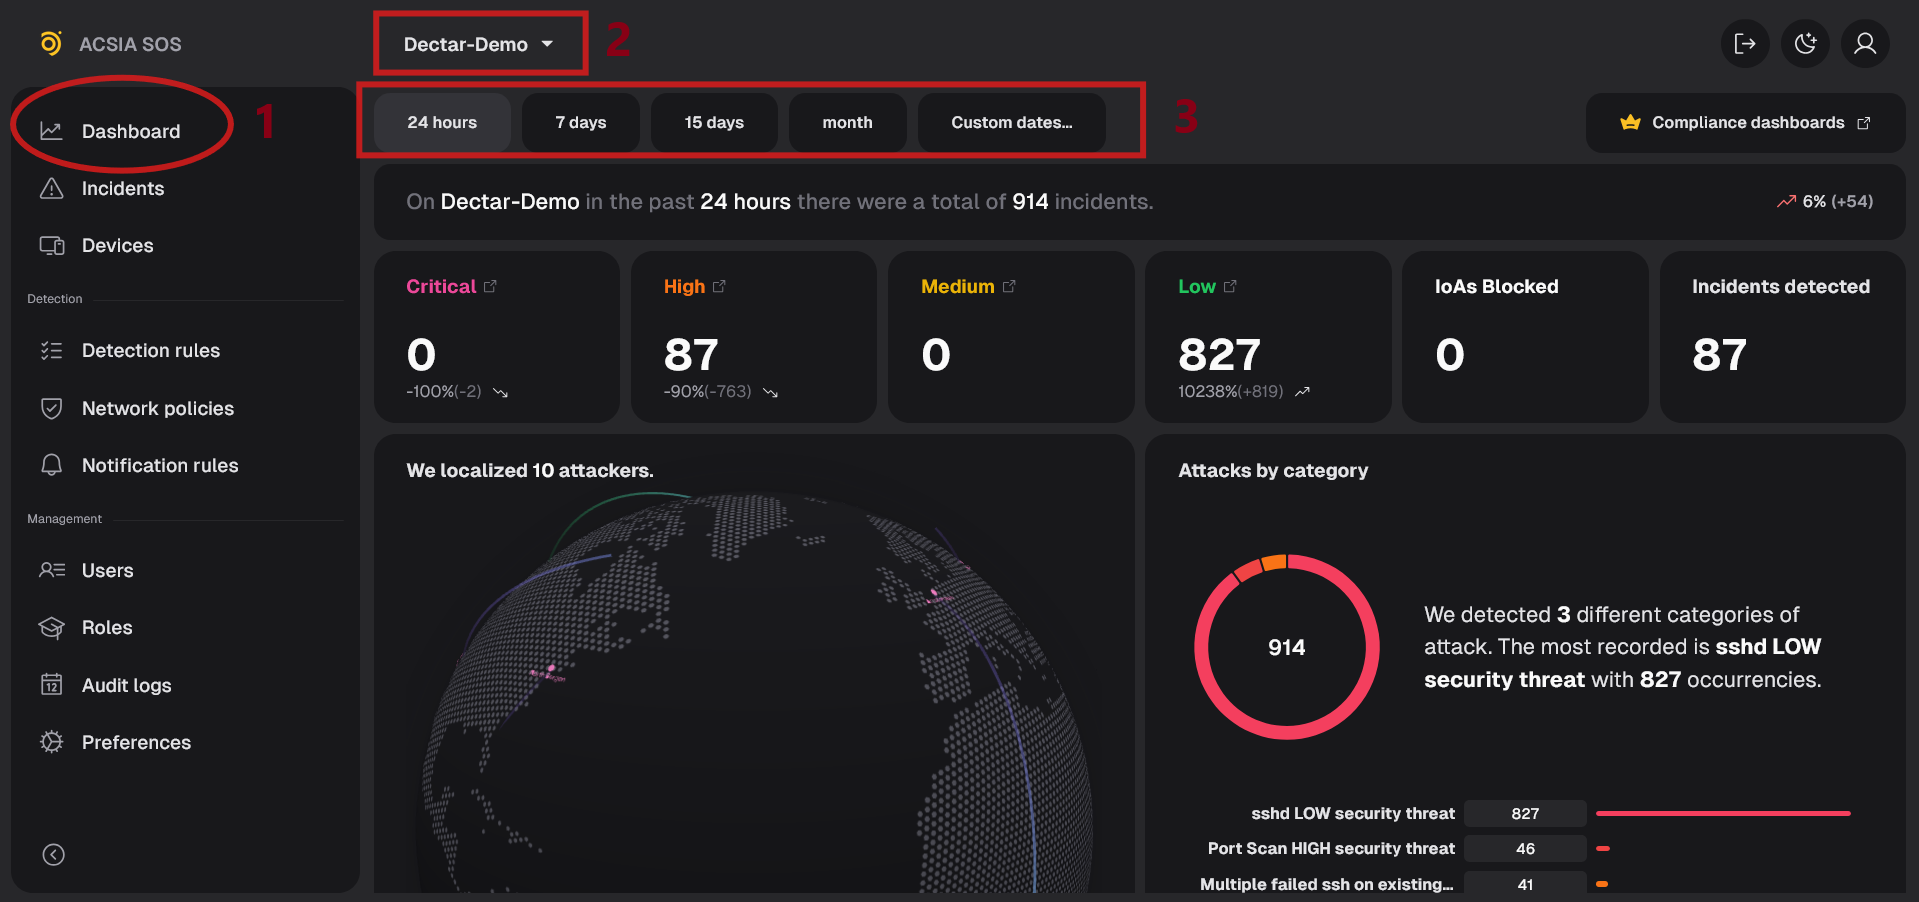Click the downward trend icon under Critical
Screen dimensions: 1919x902
click(500, 393)
